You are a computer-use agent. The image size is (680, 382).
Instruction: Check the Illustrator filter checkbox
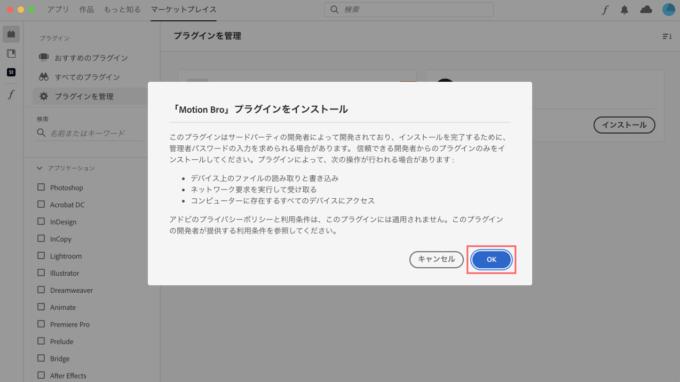tap(41, 273)
